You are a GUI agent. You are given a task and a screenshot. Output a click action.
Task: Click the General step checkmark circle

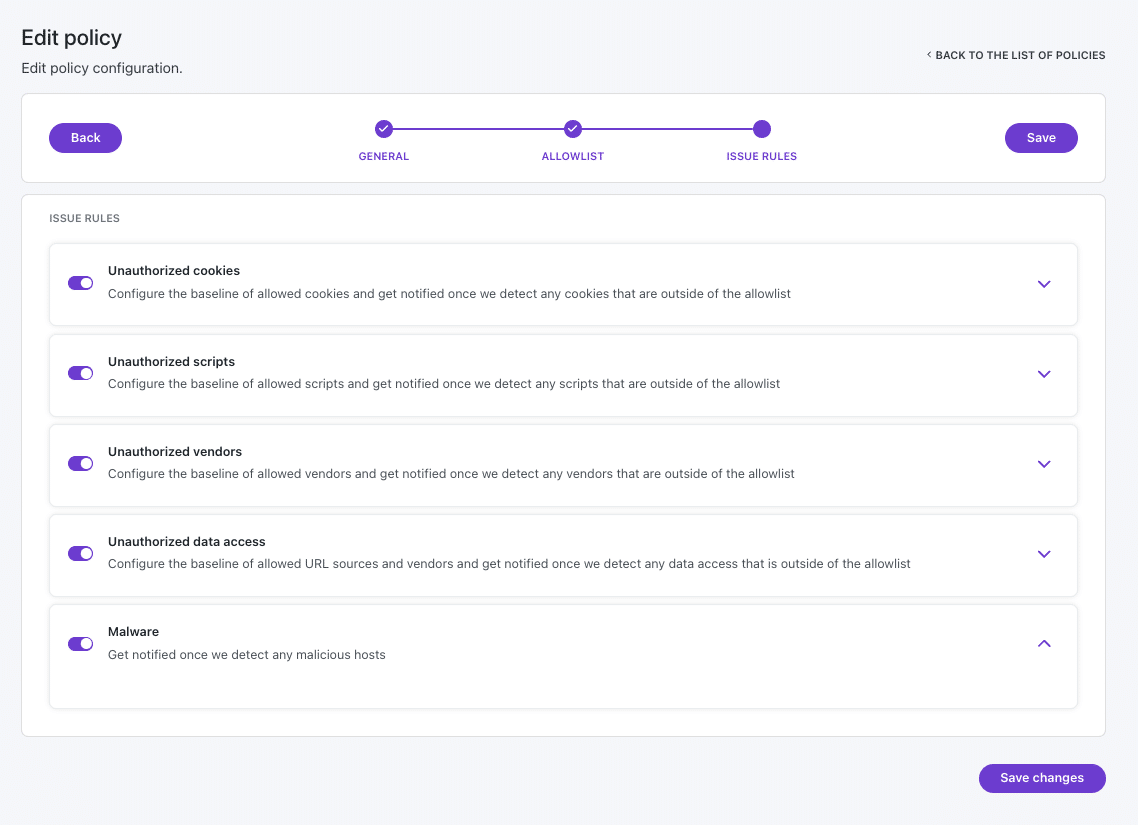(384, 129)
